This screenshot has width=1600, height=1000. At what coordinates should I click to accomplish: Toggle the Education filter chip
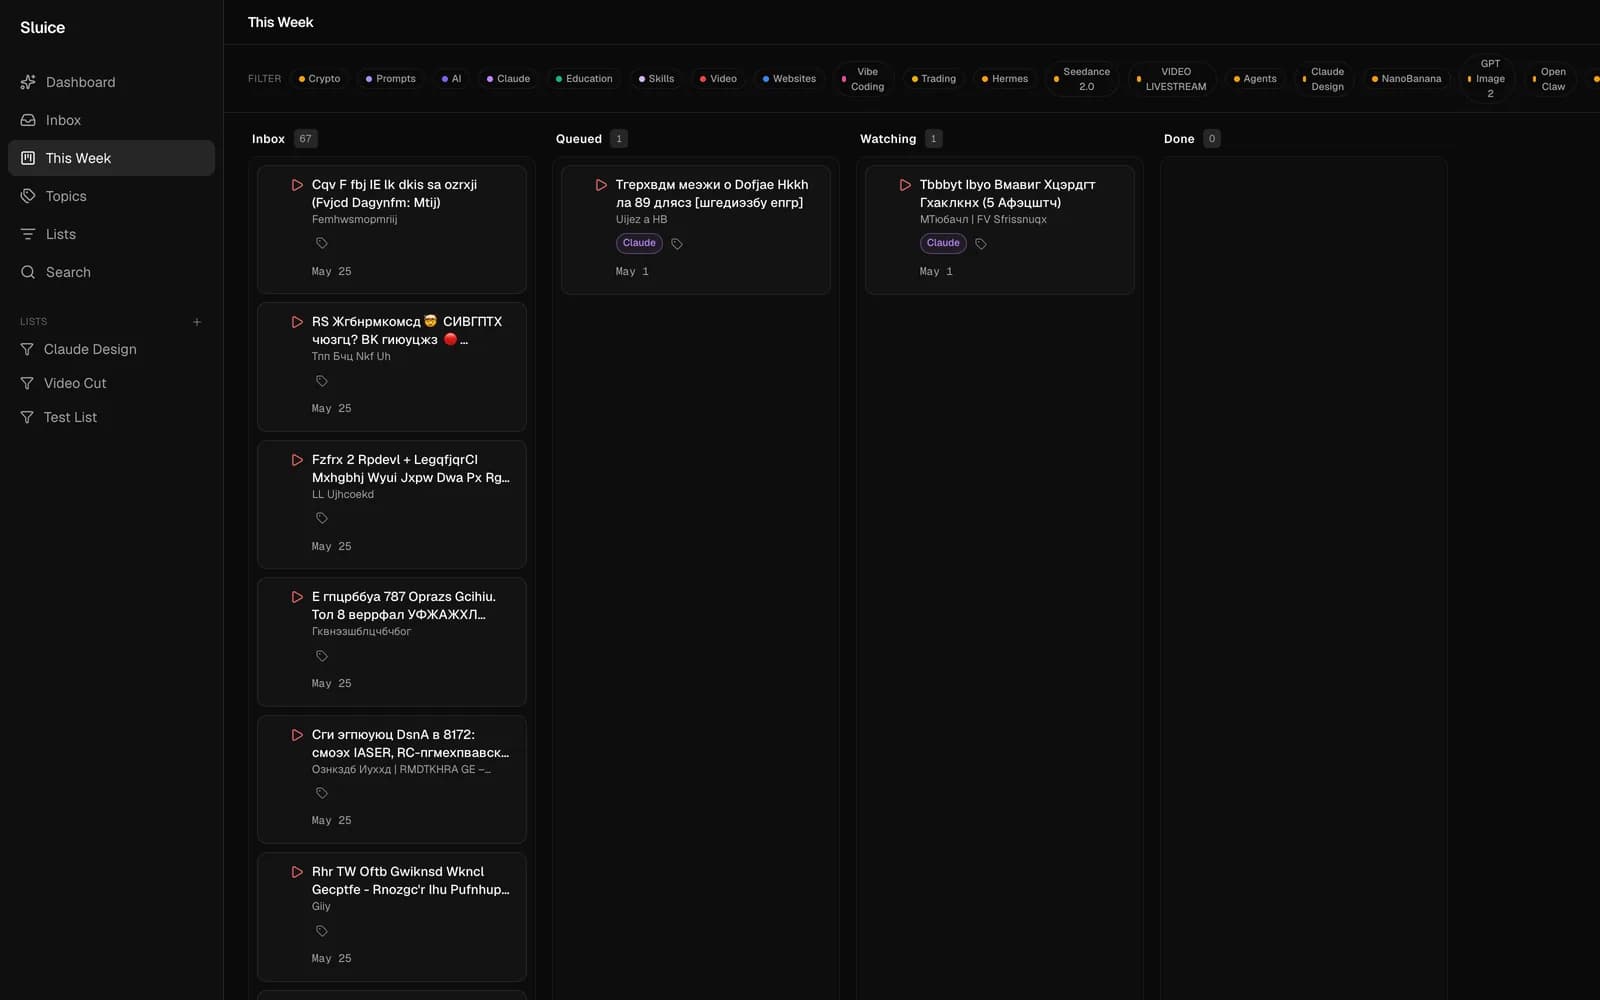click(x=584, y=79)
